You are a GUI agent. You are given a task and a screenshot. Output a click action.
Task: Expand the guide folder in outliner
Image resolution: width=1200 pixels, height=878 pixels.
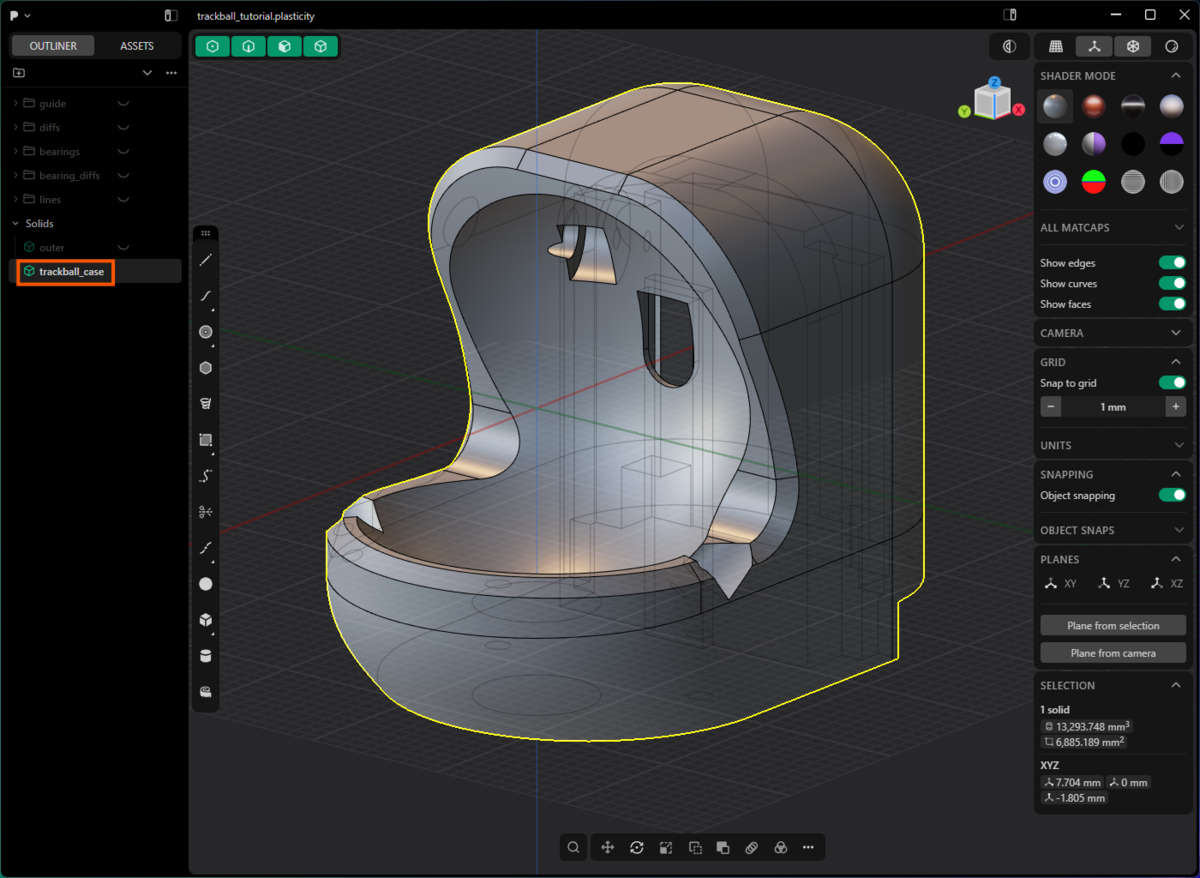[16, 103]
